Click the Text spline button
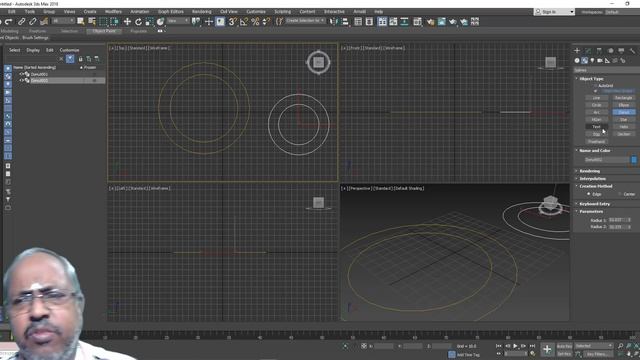 coord(596,127)
